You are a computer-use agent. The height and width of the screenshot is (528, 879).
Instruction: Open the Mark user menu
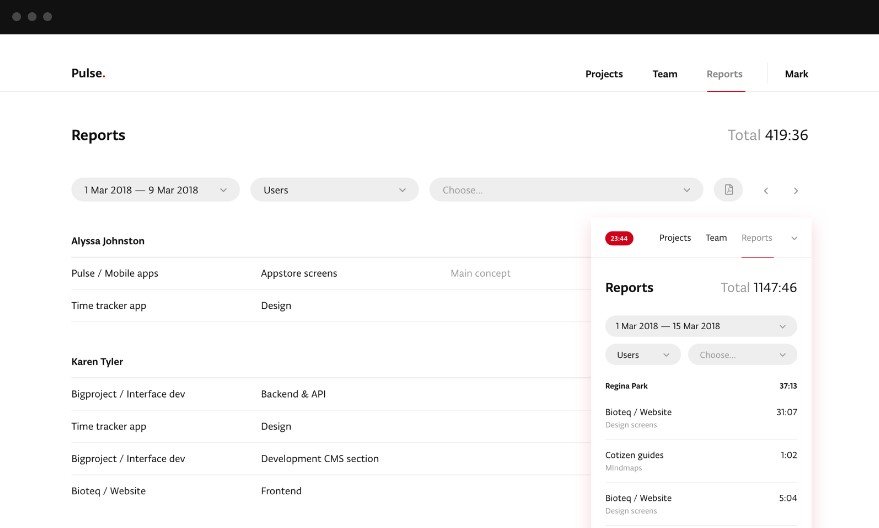[x=796, y=74]
